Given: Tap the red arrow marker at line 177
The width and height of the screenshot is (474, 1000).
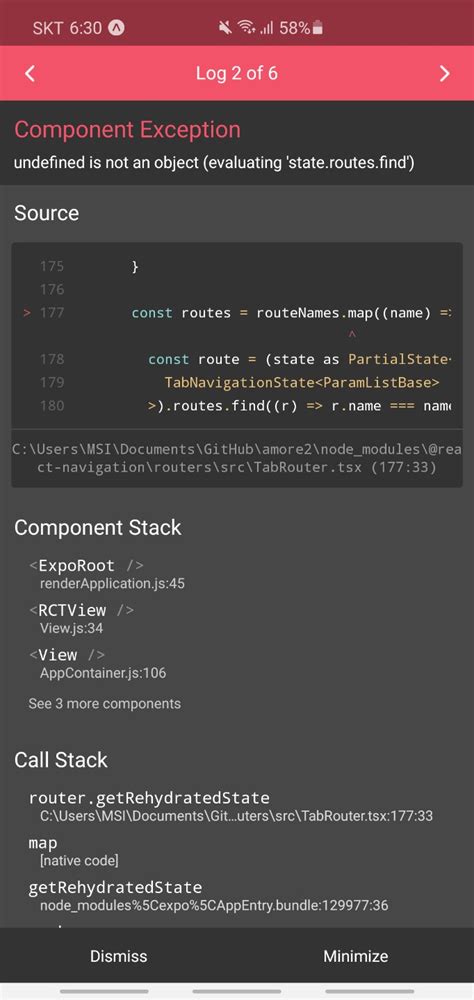Looking at the screenshot, I should coord(27,313).
